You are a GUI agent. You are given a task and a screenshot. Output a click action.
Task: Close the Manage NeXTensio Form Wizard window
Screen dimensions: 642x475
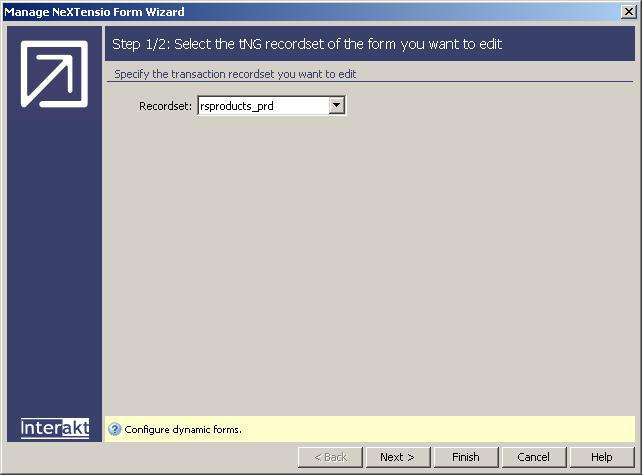pos(629,11)
